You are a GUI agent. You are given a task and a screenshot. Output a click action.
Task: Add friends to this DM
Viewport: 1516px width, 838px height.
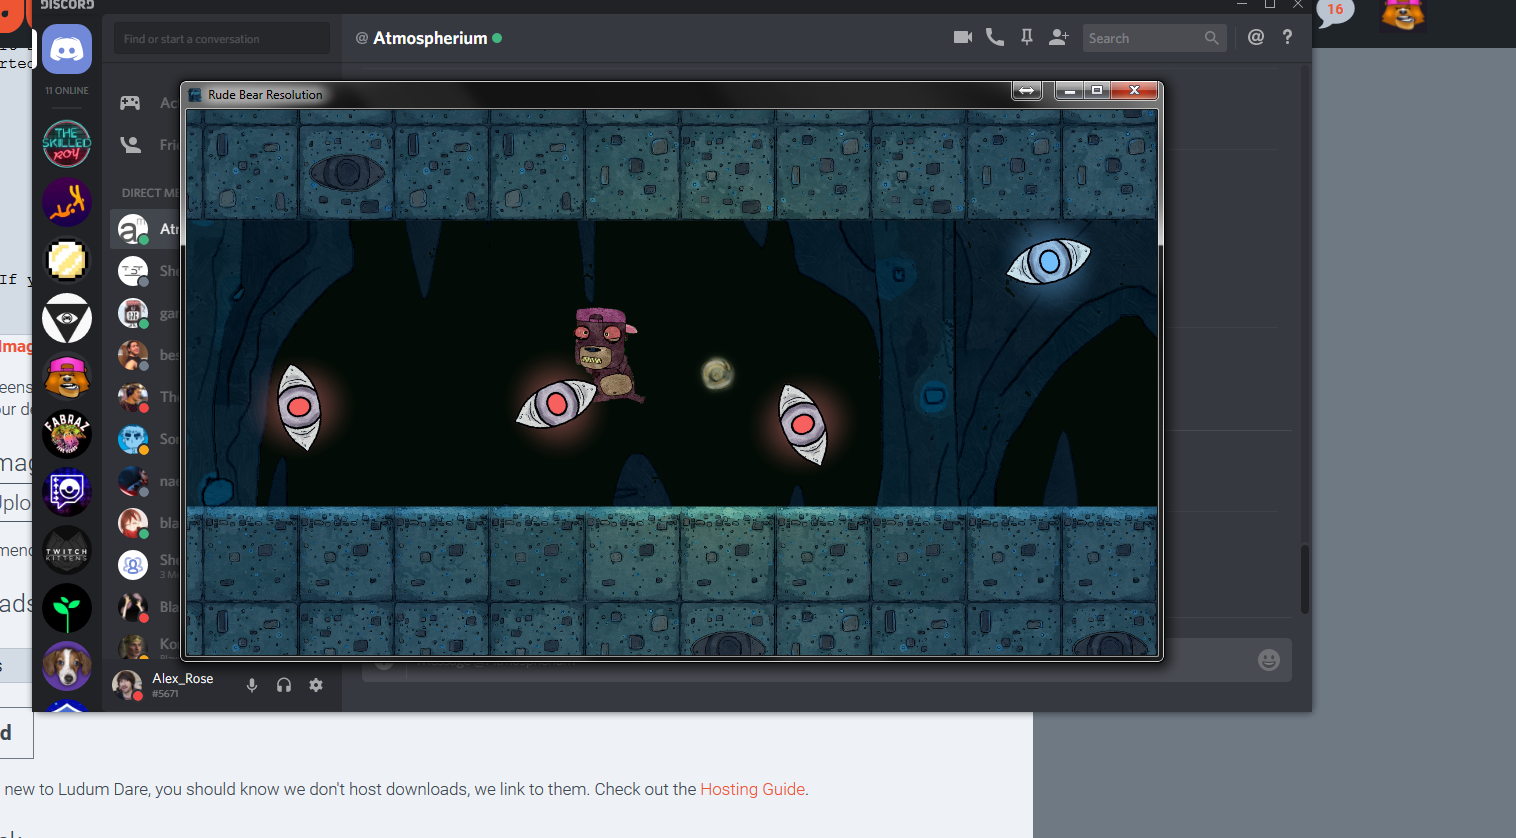point(1059,37)
